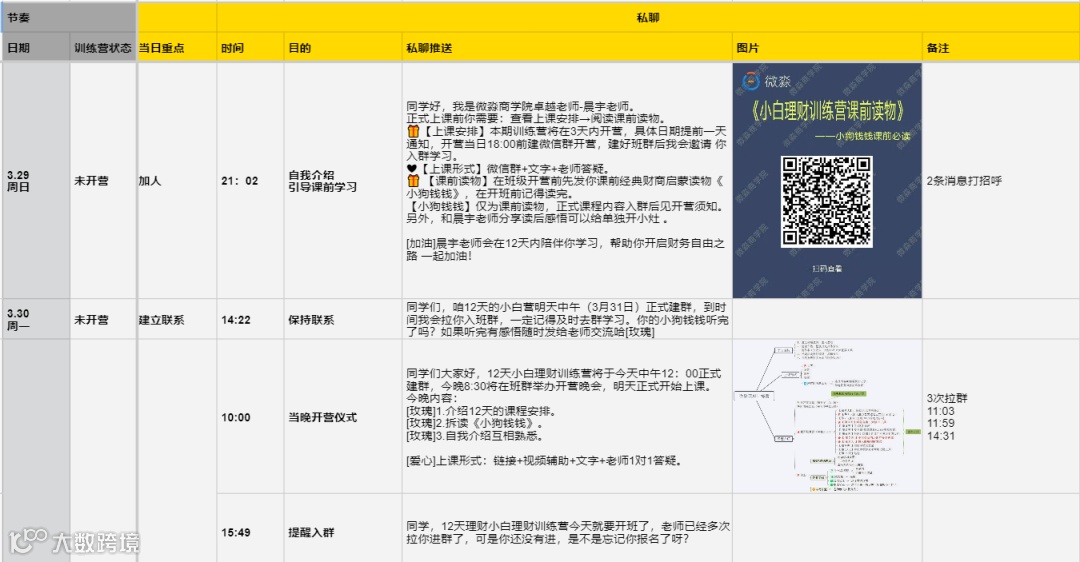
Task: Select the 当晚开营仪式 cell
Action: pos(343,416)
